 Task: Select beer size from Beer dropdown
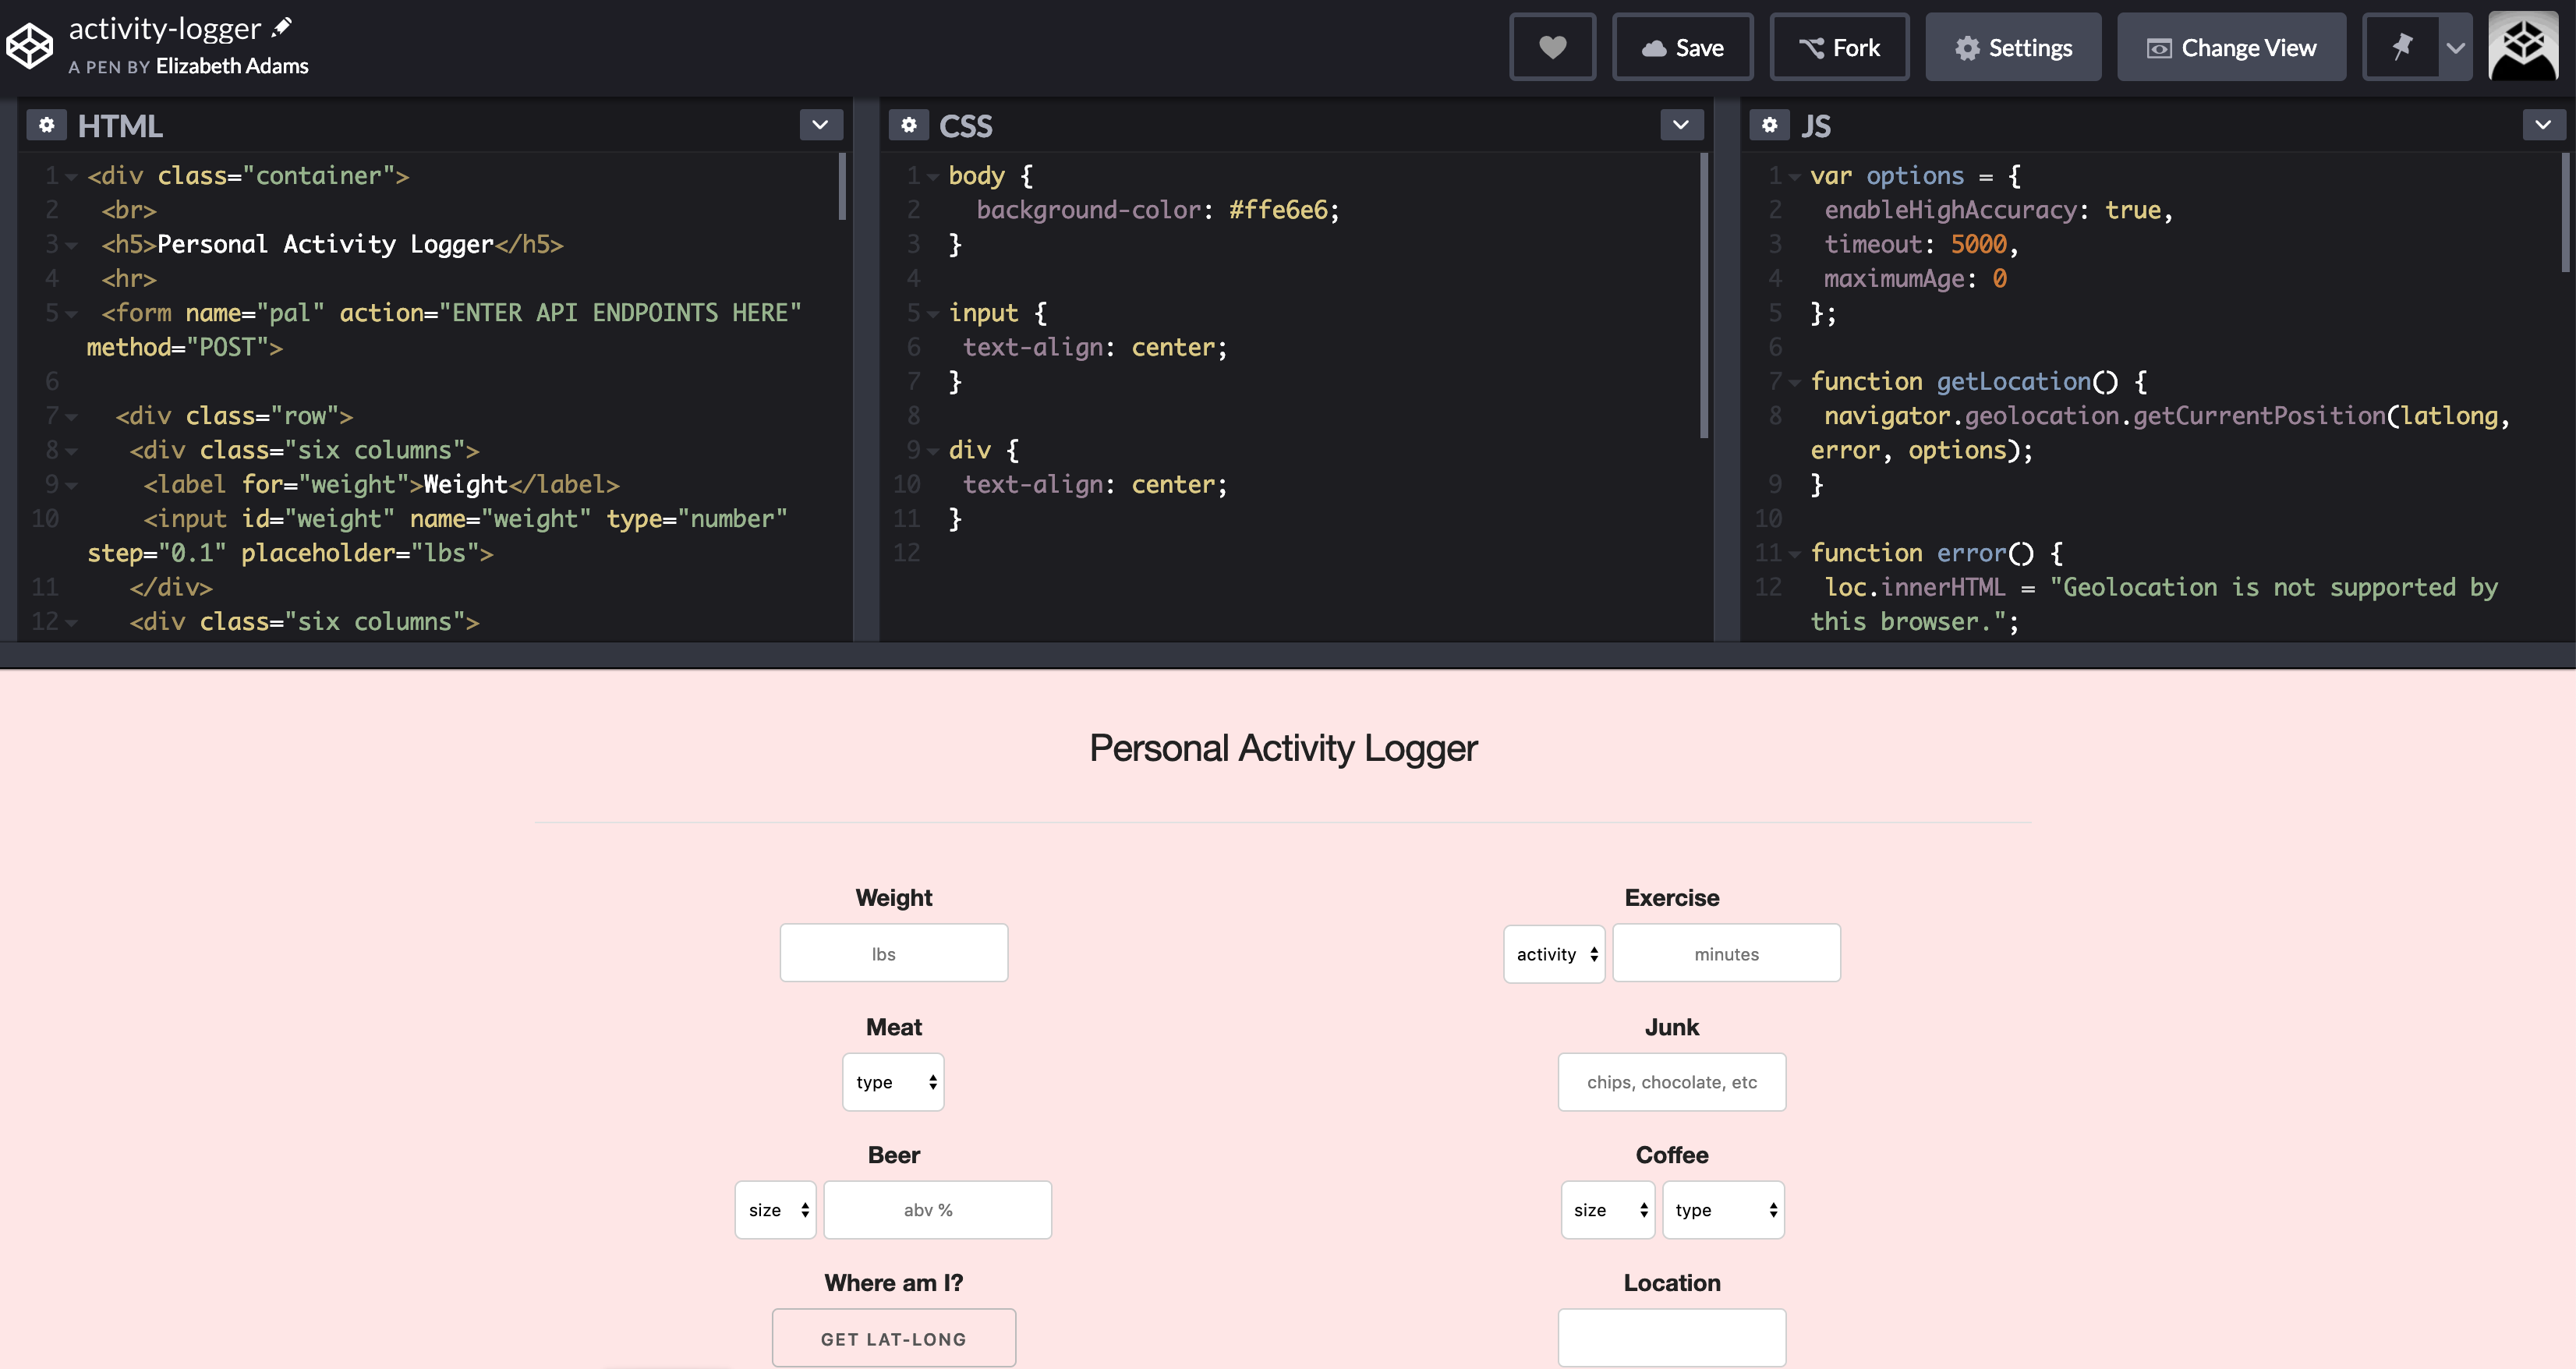click(773, 1209)
